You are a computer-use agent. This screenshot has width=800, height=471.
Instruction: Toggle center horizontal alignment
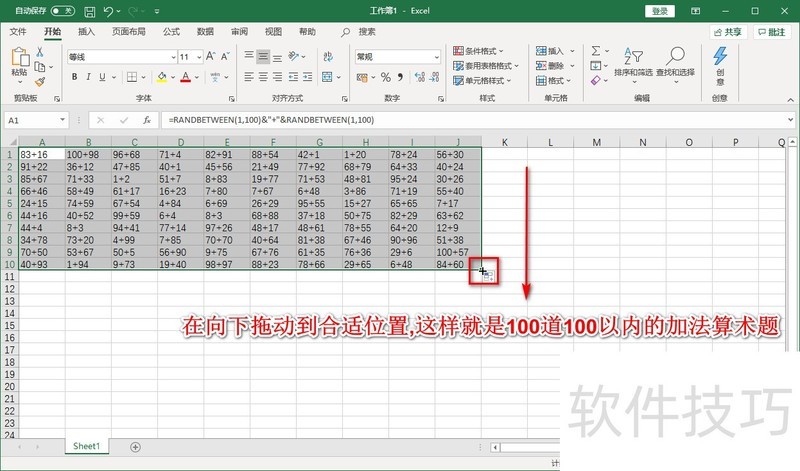pyautogui.click(x=263, y=77)
